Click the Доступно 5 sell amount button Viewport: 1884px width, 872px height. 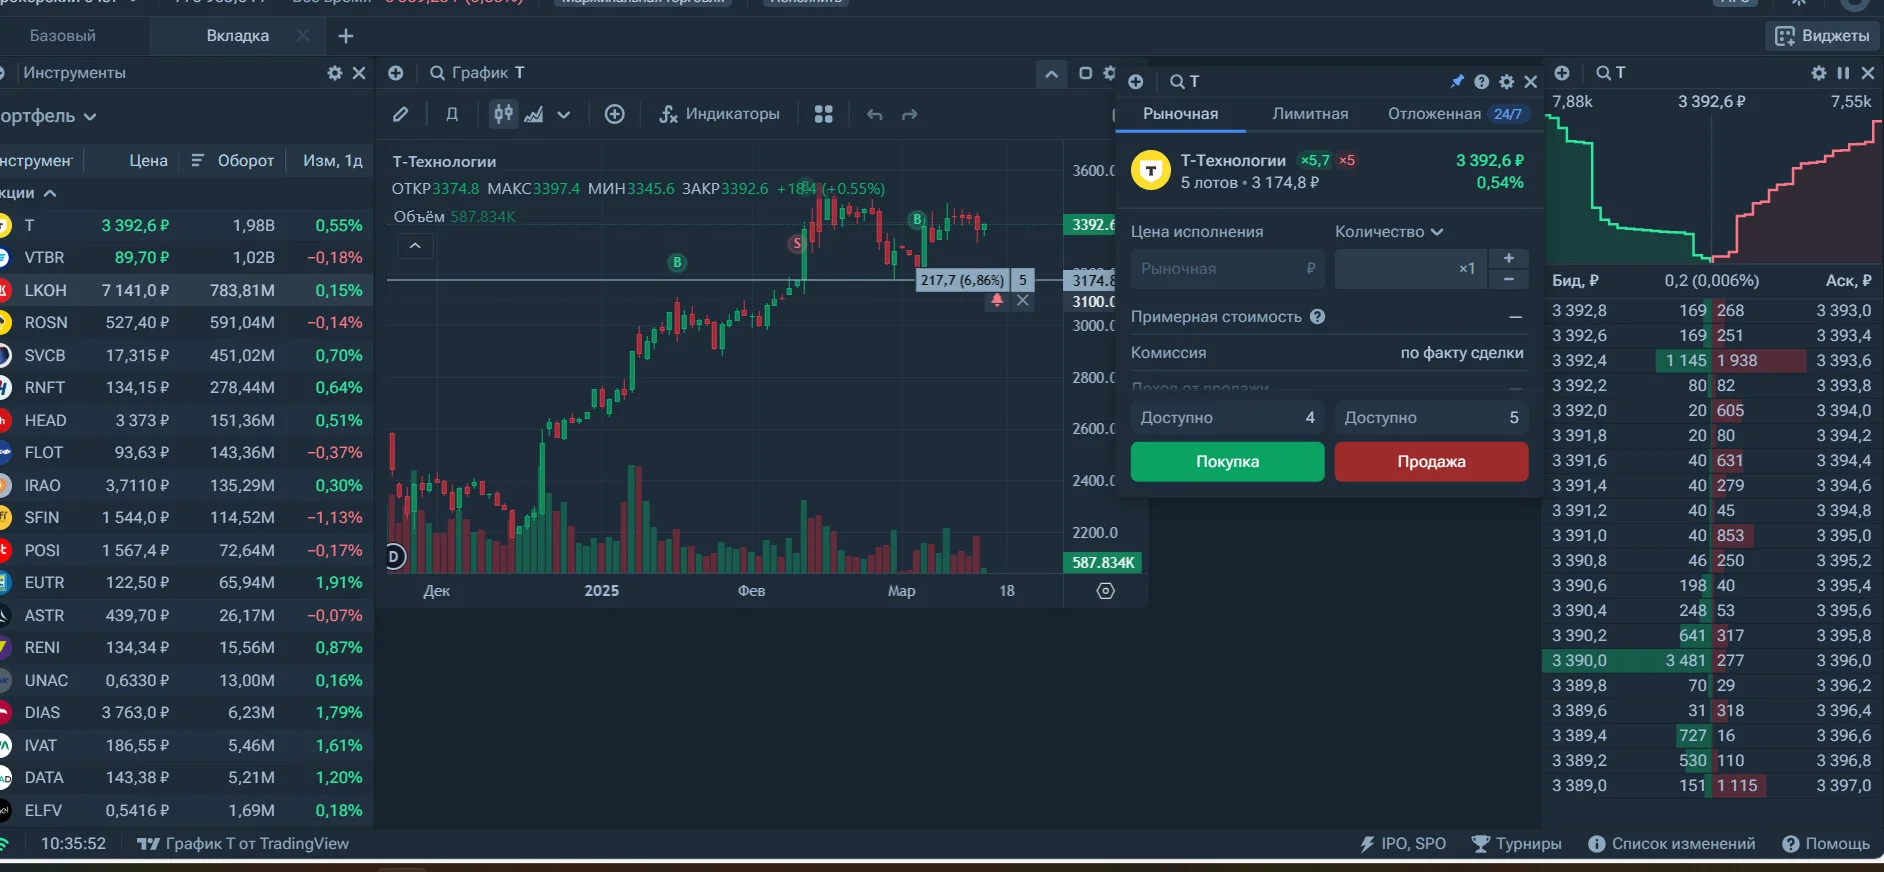[1432, 418]
